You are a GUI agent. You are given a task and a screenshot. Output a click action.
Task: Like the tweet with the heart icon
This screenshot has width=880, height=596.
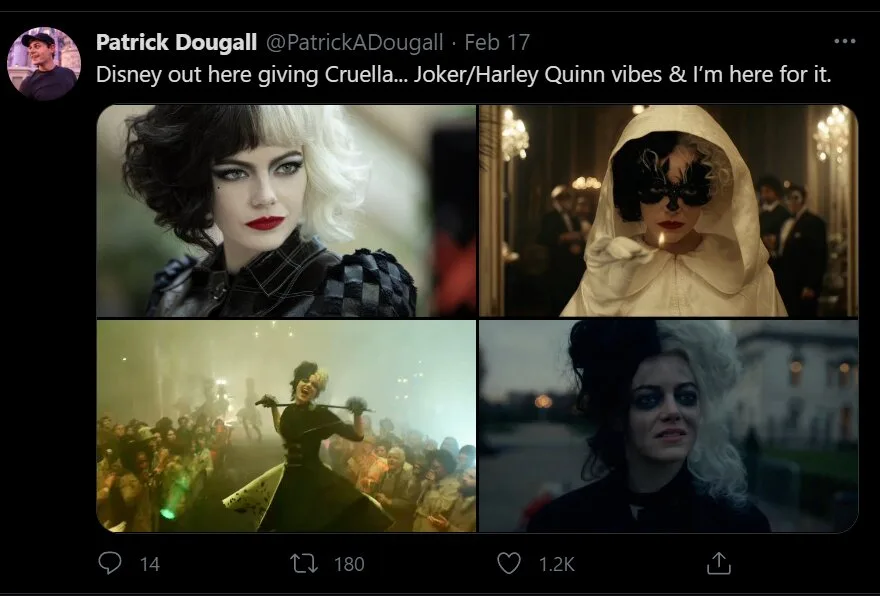[x=509, y=563]
